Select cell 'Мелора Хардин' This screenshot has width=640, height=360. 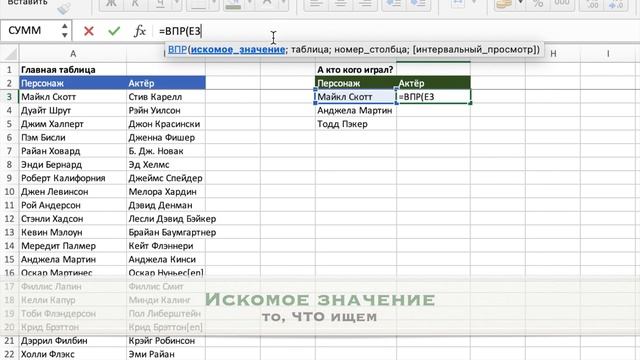166,191
